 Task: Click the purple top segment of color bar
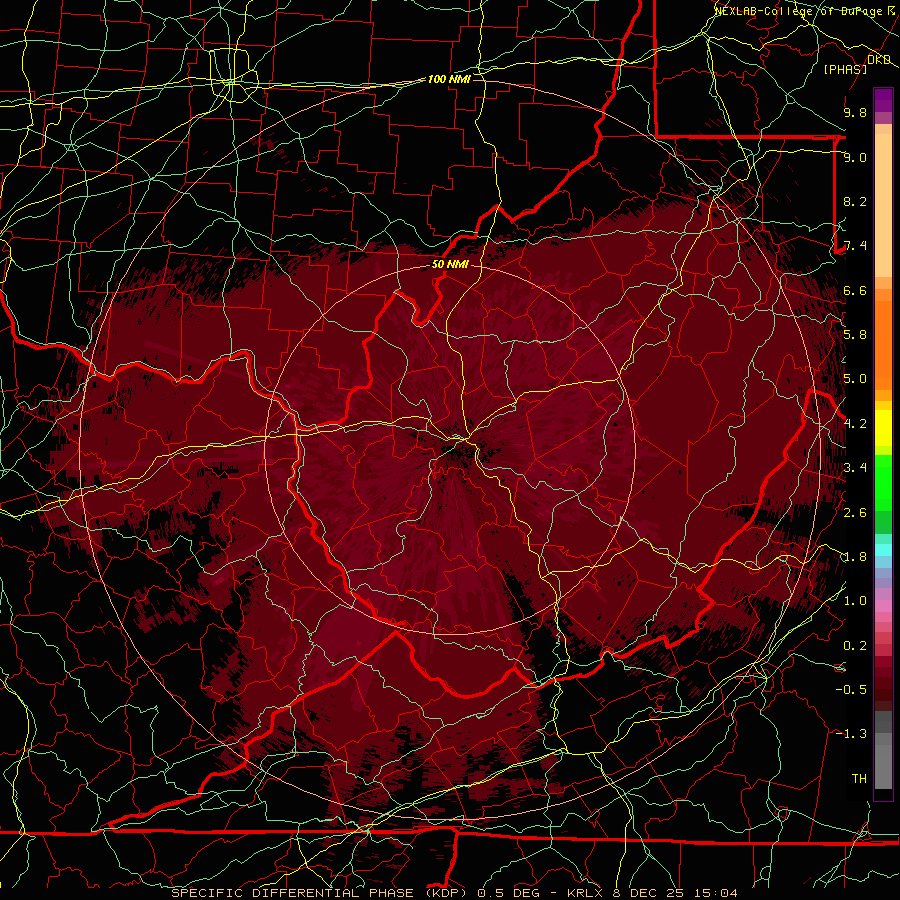[883, 100]
